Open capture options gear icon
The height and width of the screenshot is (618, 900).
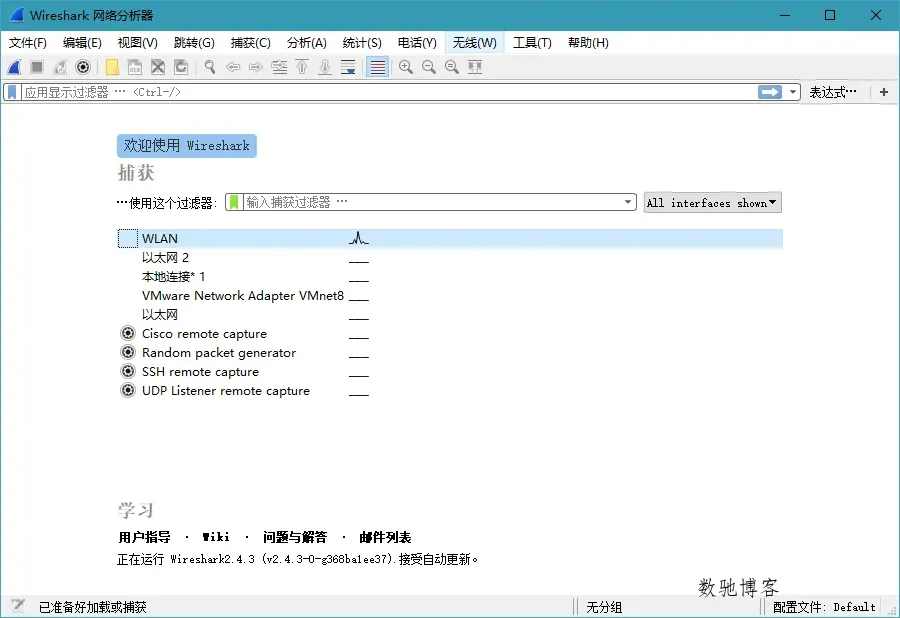click(x=83, y=67)
